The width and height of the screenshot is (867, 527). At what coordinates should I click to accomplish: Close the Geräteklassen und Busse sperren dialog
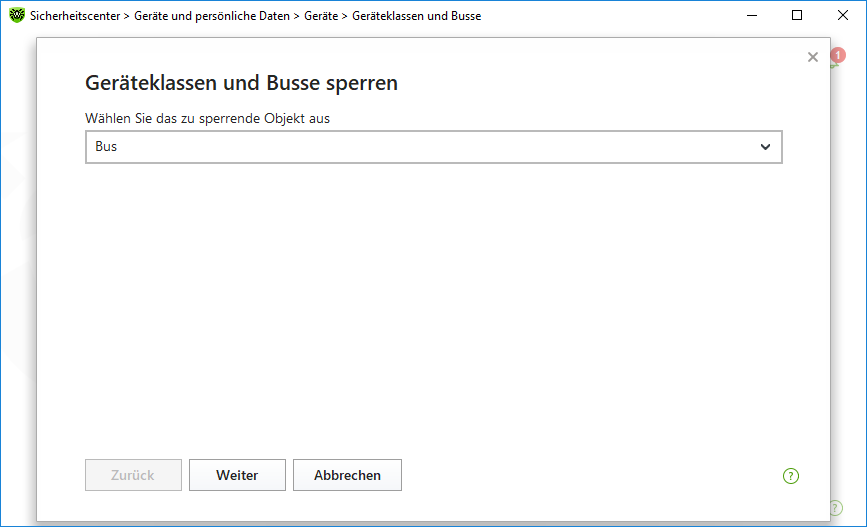(812, 57)
